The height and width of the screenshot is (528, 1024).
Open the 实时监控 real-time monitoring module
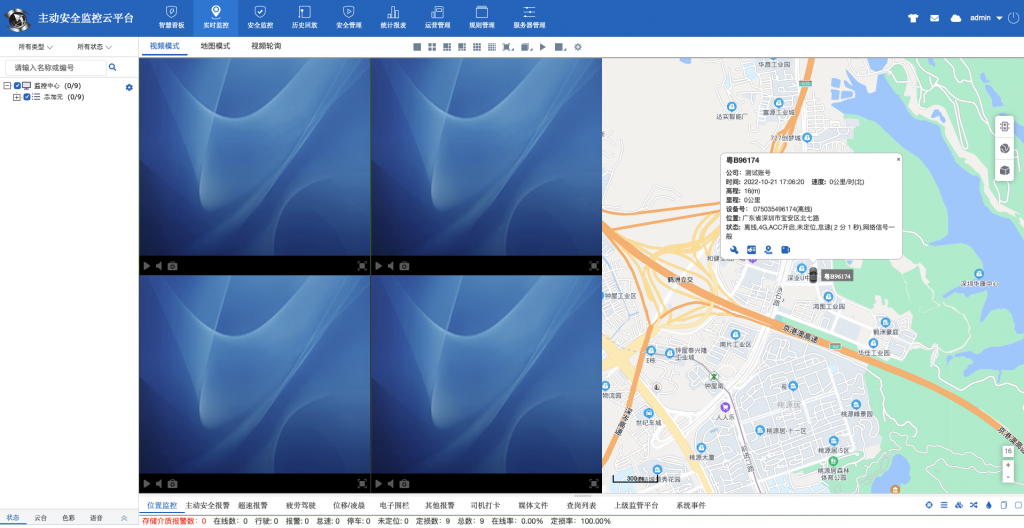216,18
